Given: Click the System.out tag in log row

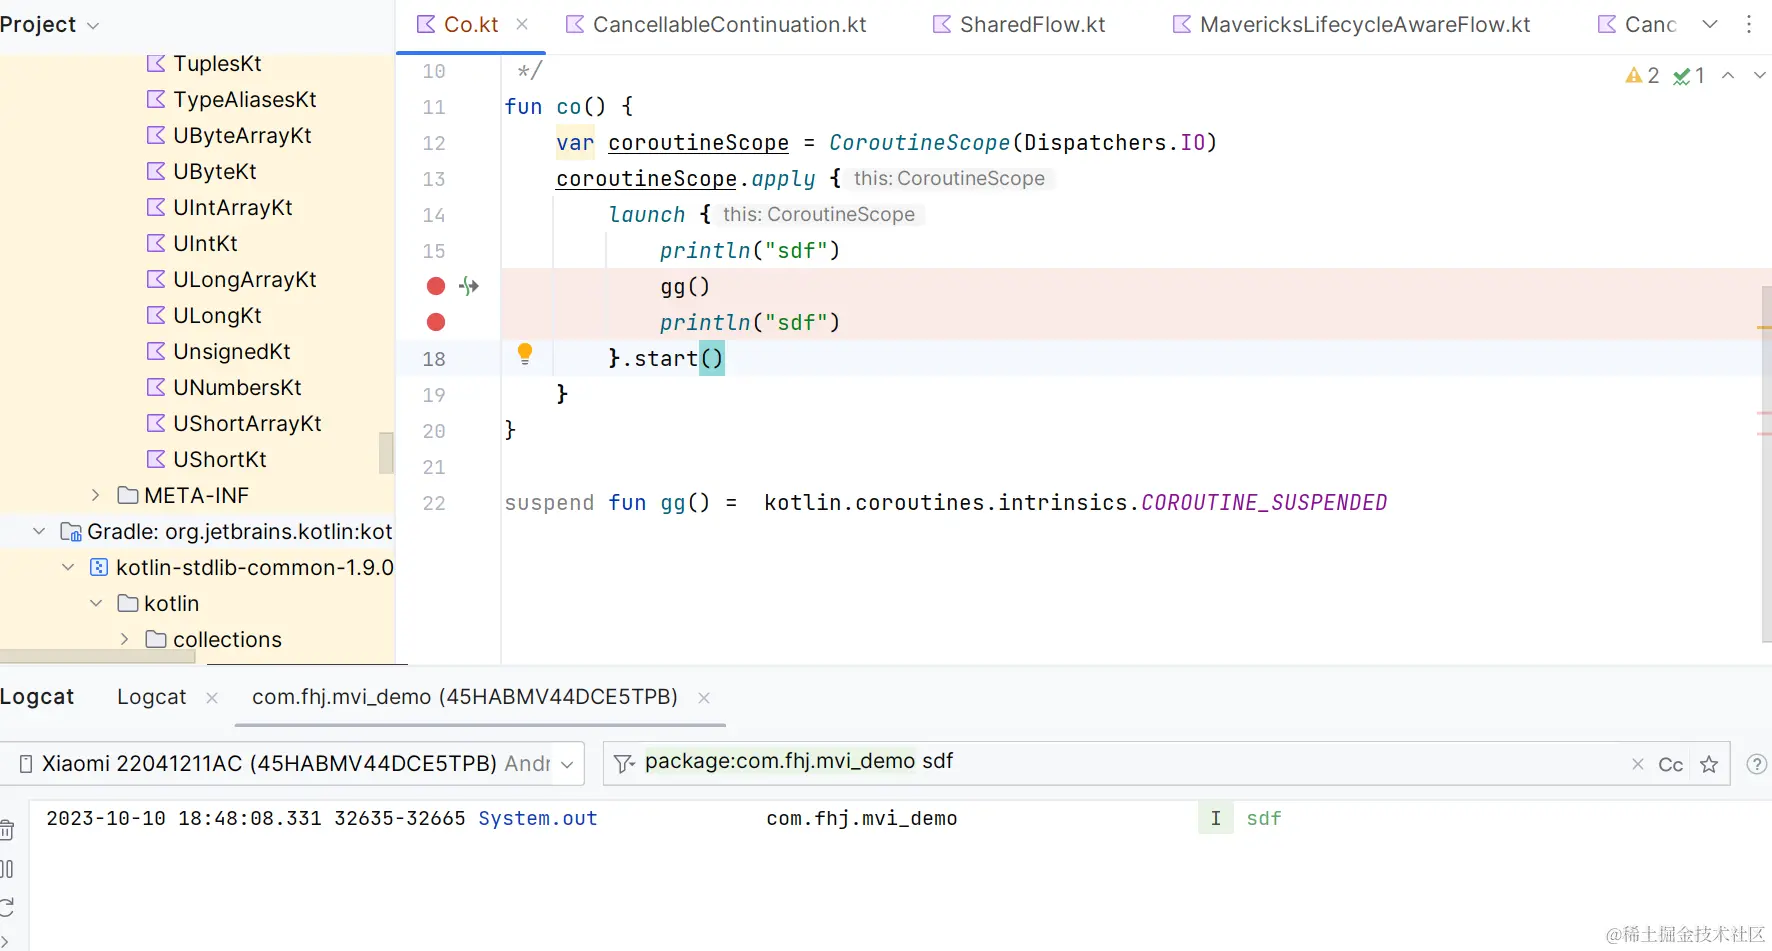Looking at the screenshot, I should click(538, 819).
